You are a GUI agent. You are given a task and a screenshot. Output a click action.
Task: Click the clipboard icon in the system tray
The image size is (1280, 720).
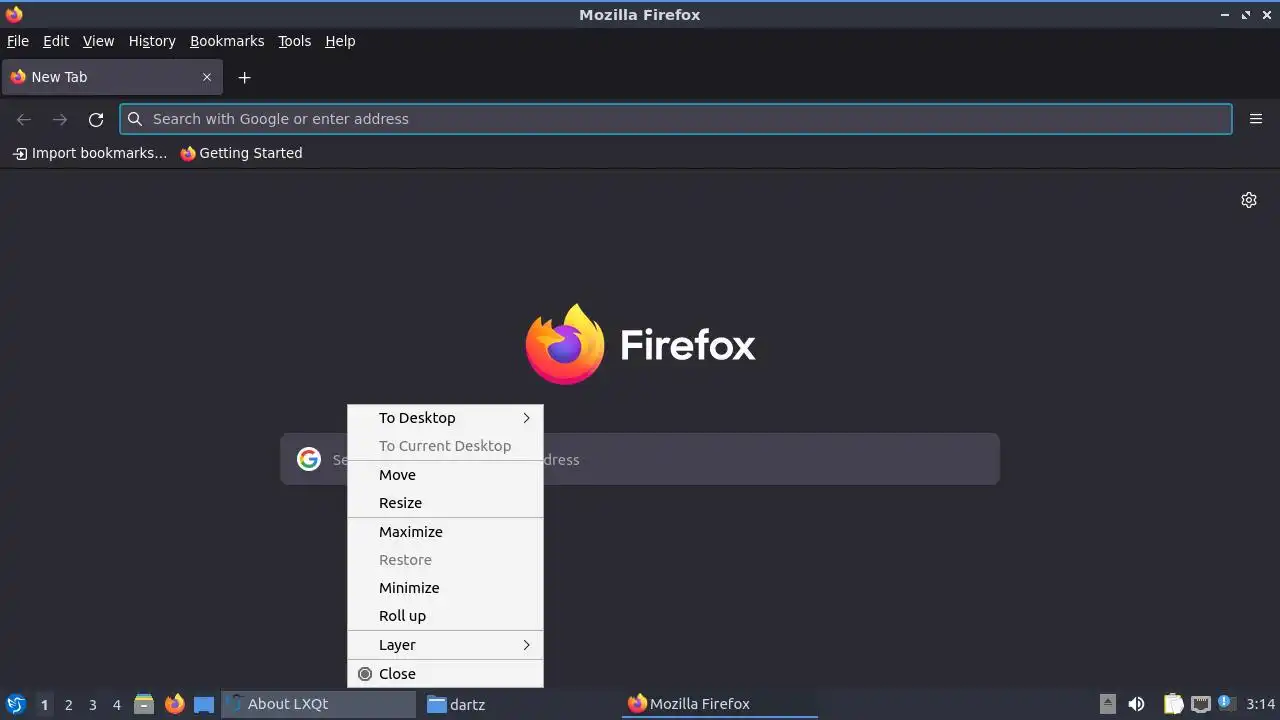[x=1174, y=704]
